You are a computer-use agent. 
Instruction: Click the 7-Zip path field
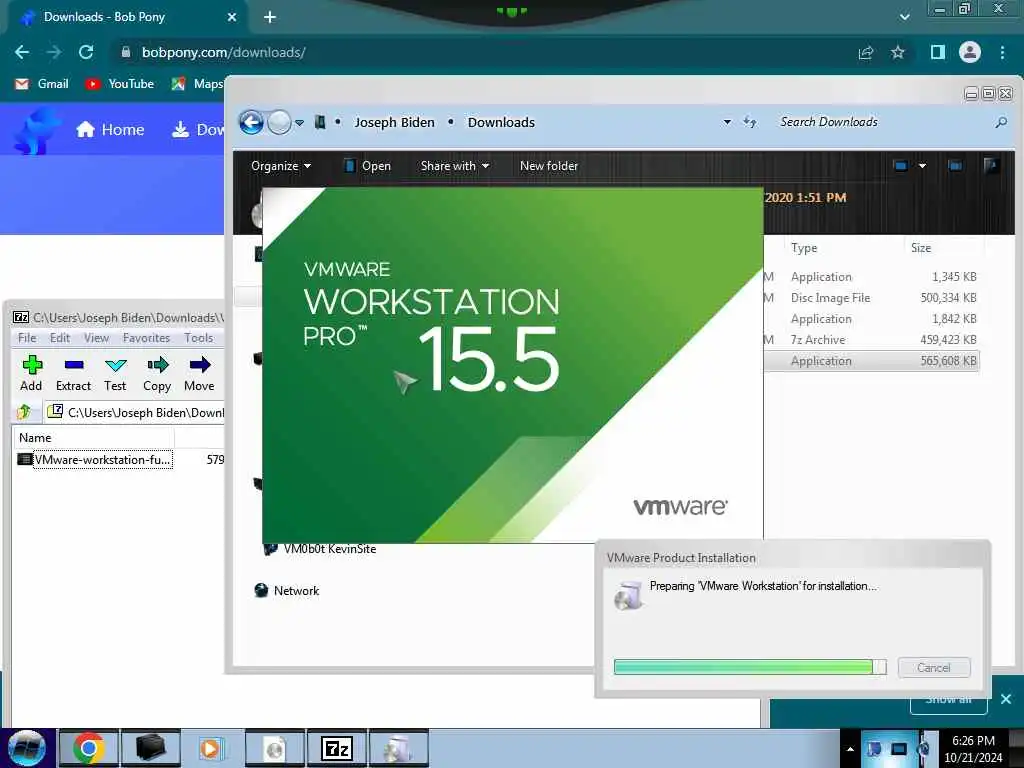tap(137, 412)
